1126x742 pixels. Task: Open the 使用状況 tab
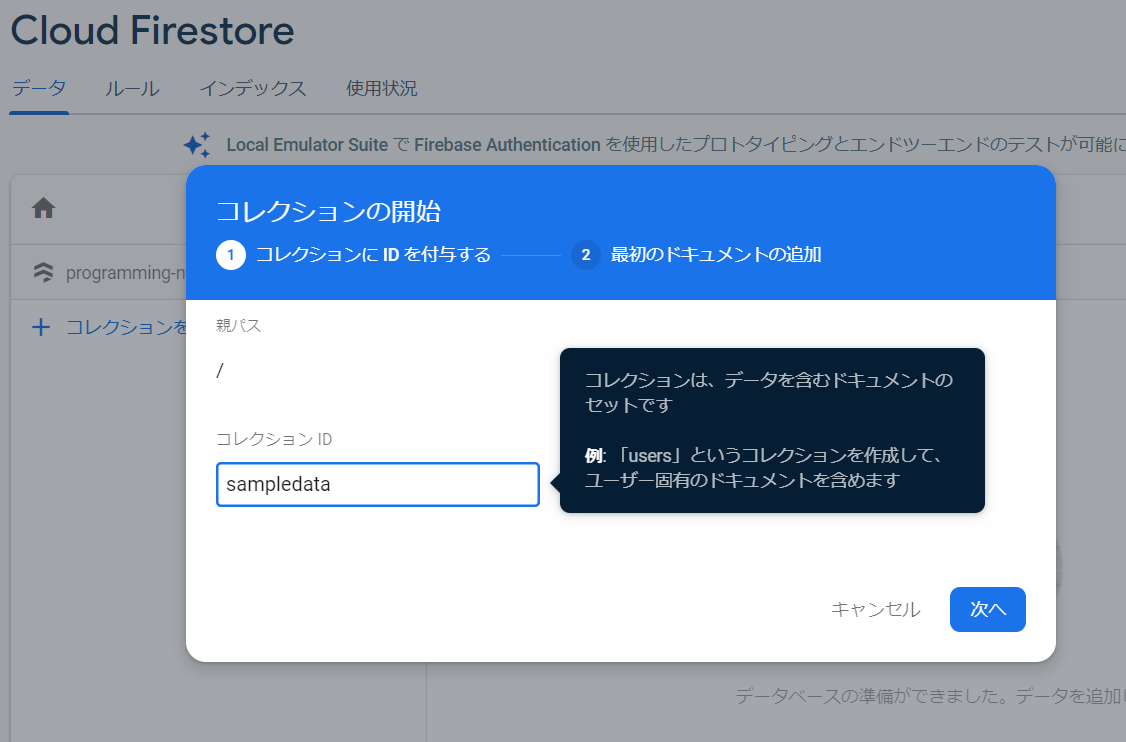(381, 88)
